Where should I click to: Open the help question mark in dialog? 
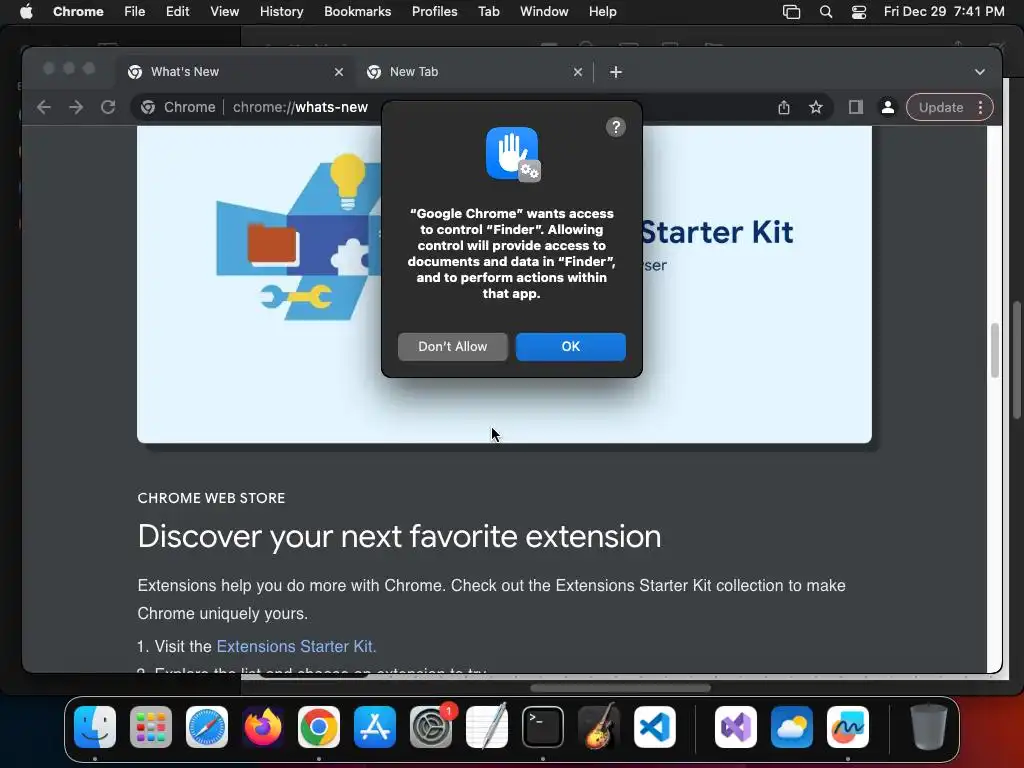(615, 127)
